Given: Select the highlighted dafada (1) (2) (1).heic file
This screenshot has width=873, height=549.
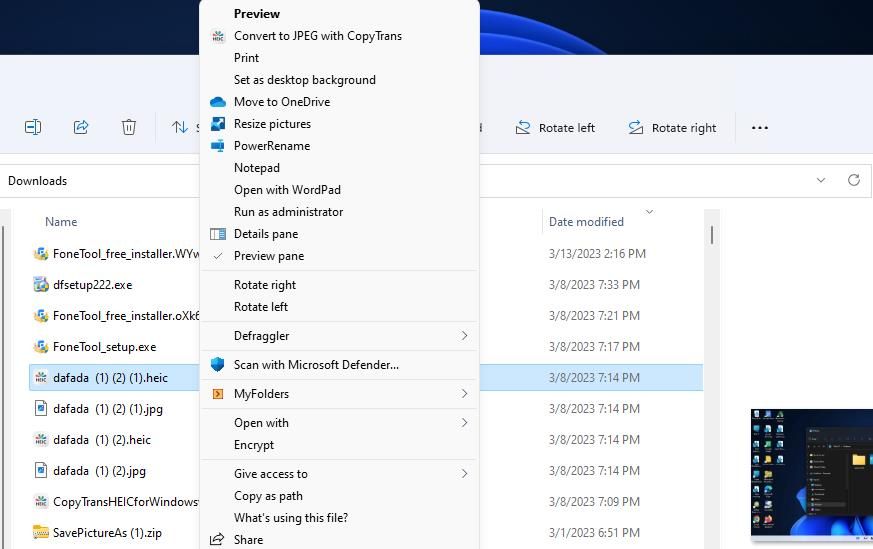Looking at the screenshot, I should (110, 378).
